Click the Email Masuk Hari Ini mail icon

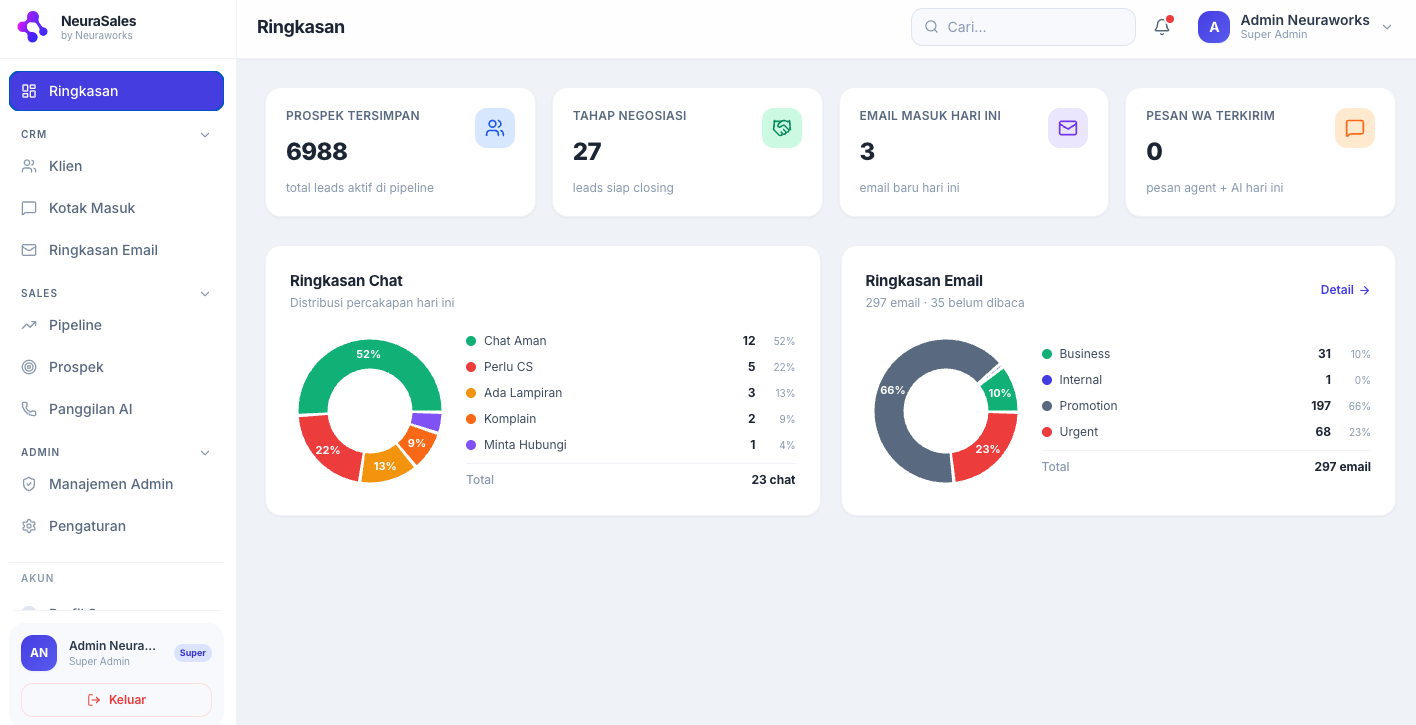point(1068,128)
